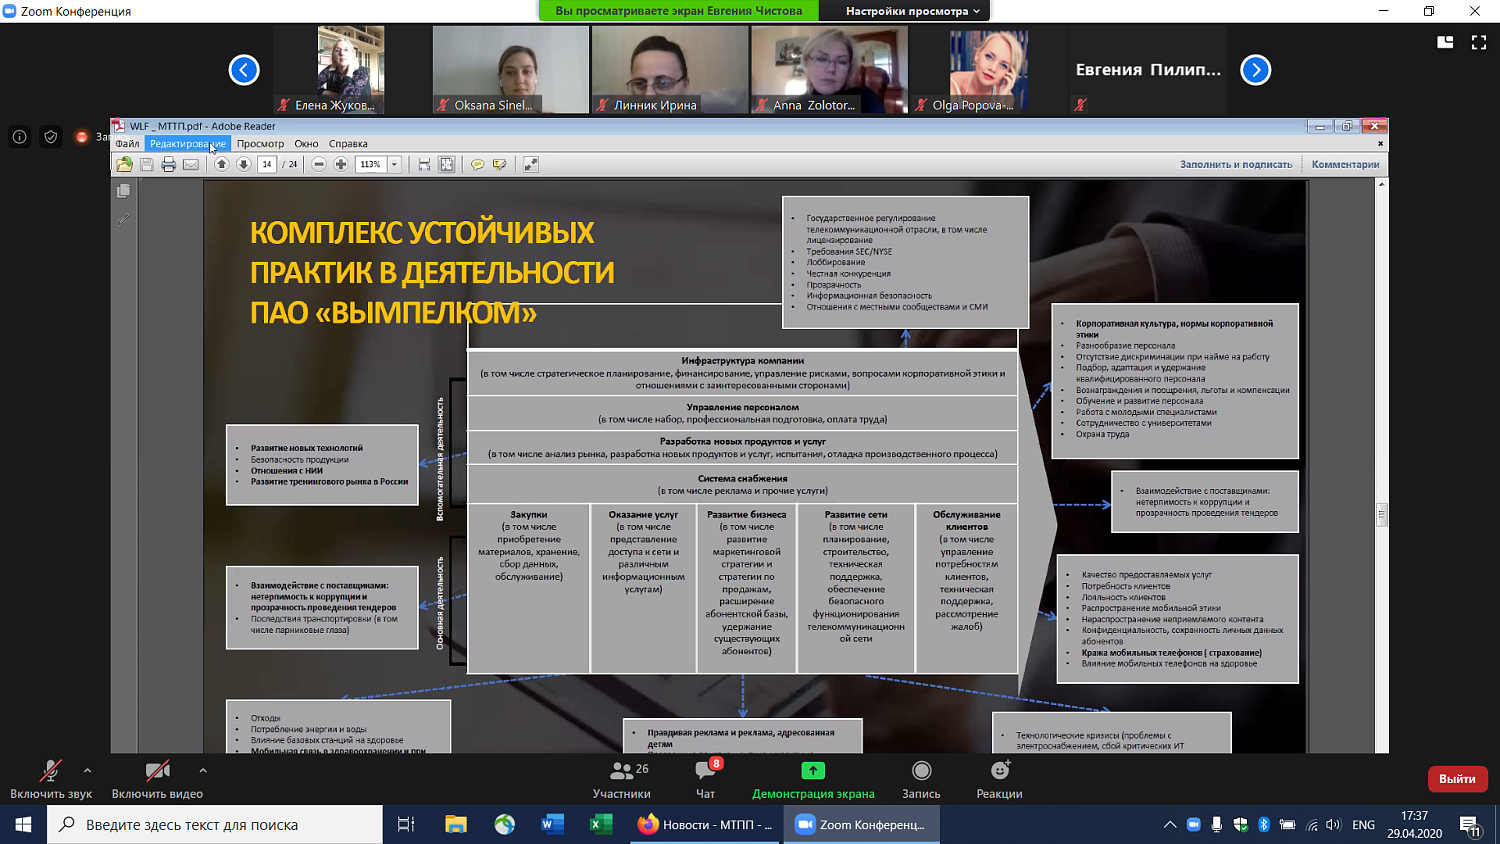Viewport: 1500px width, 844px height.
Task: Select the fit one full page icon
Action: (446, 164)
